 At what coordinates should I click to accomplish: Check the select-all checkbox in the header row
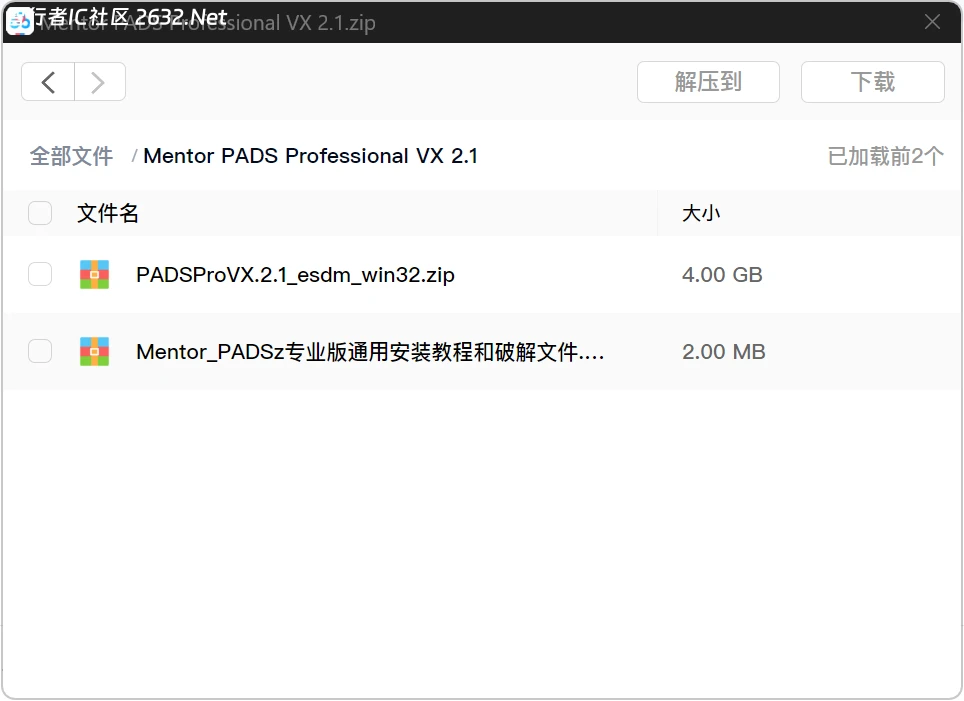click(40, 213)
